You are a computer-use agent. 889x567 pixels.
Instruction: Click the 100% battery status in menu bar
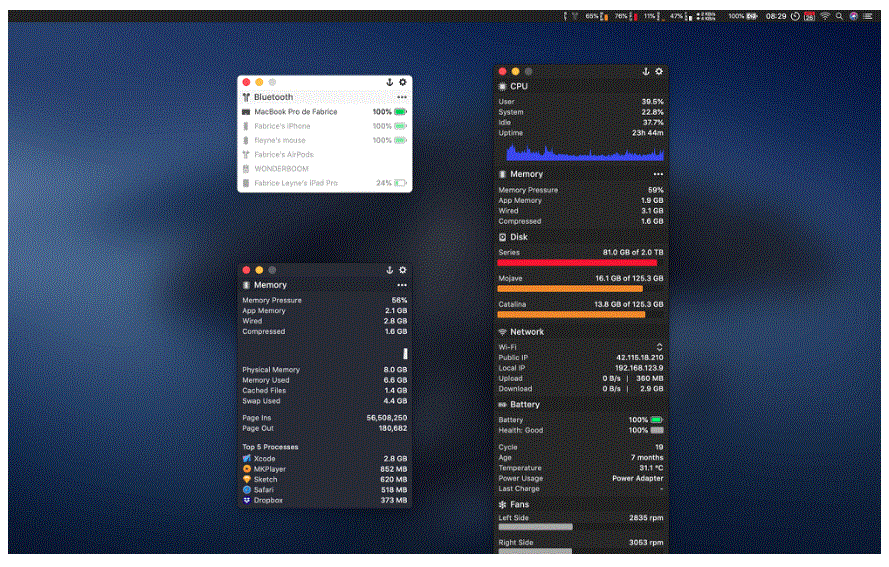743,16
